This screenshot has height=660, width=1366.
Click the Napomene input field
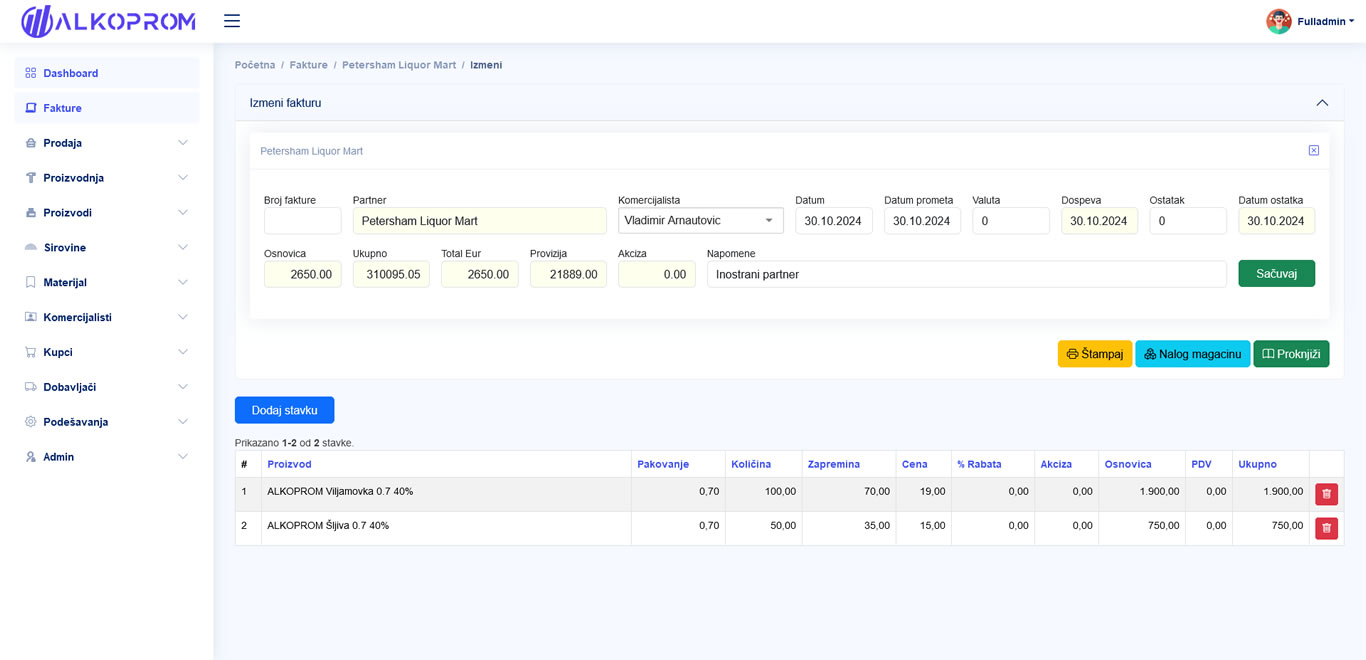tap(966, 274)
